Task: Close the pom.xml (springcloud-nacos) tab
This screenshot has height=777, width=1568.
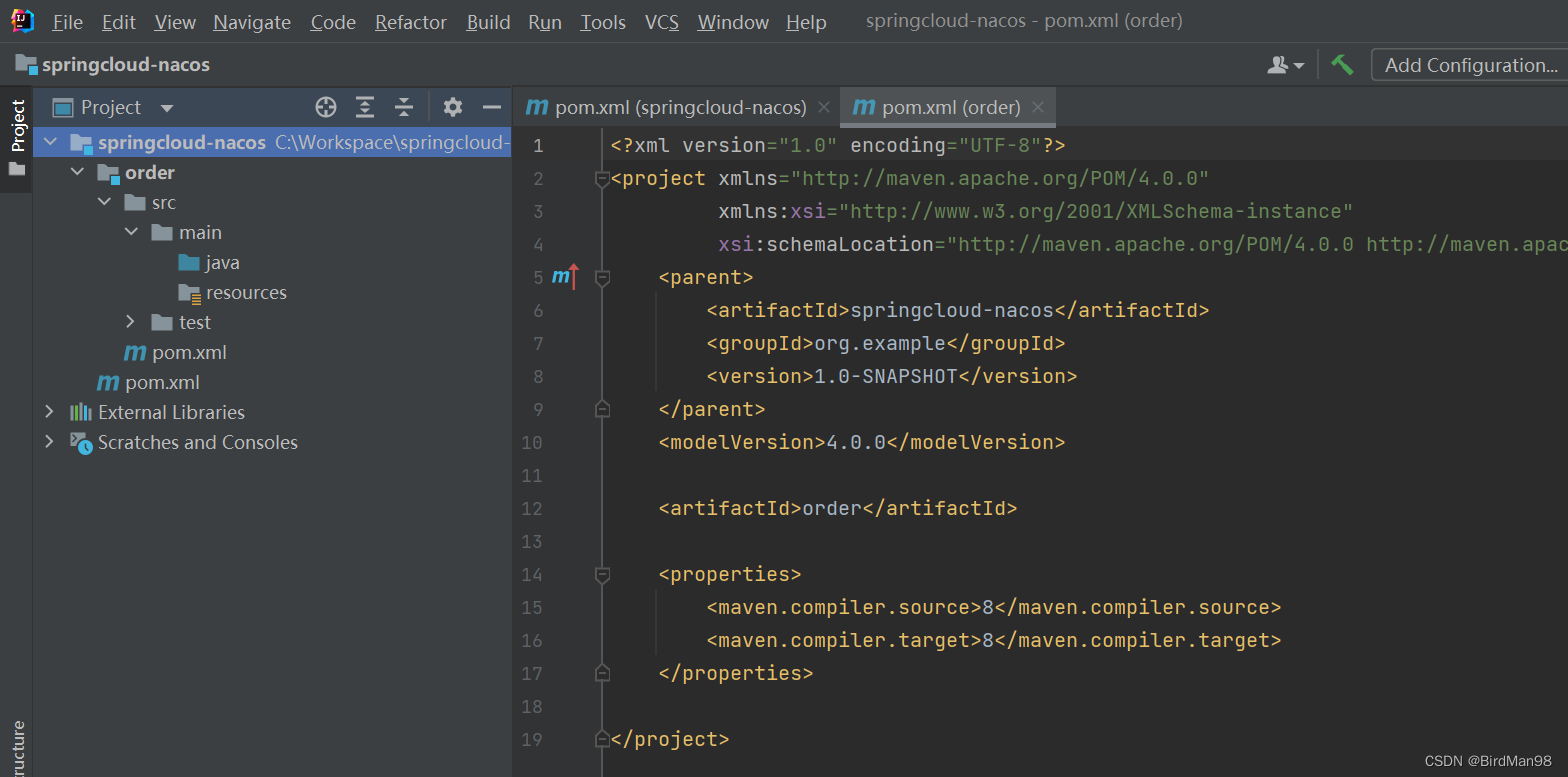Action: [x=824, y=107]
